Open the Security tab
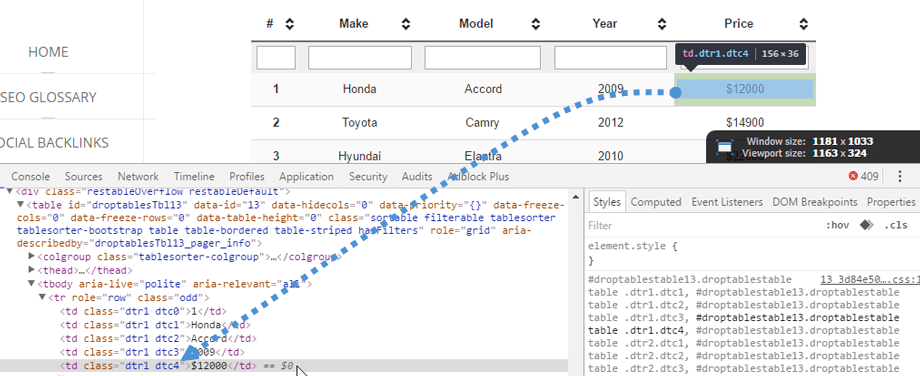 coord(368,176)
